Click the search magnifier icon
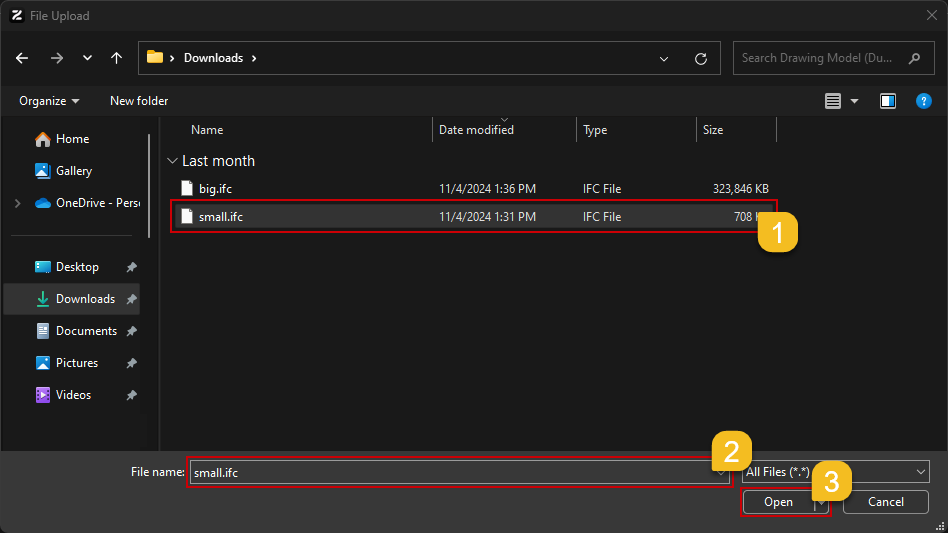The image size is (948, 533). tap(915, 58)
